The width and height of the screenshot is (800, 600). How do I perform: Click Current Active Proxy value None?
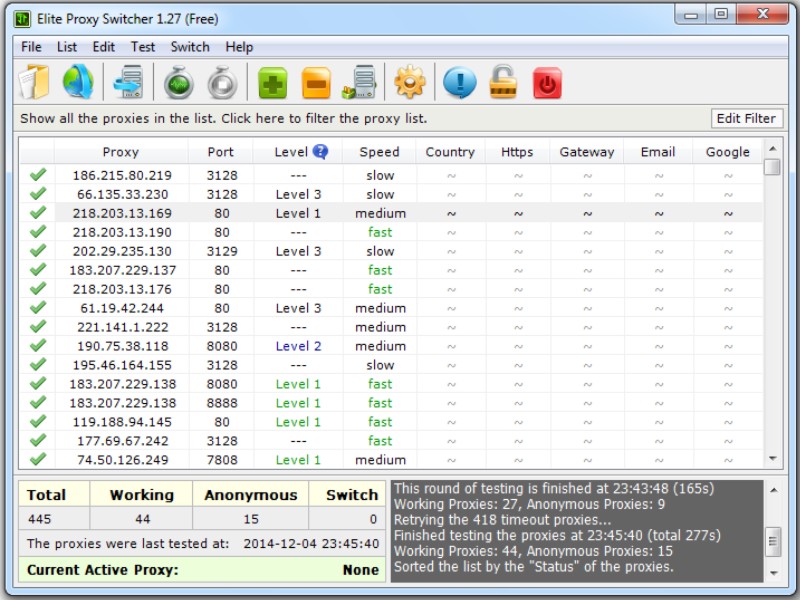pos(360,569)
